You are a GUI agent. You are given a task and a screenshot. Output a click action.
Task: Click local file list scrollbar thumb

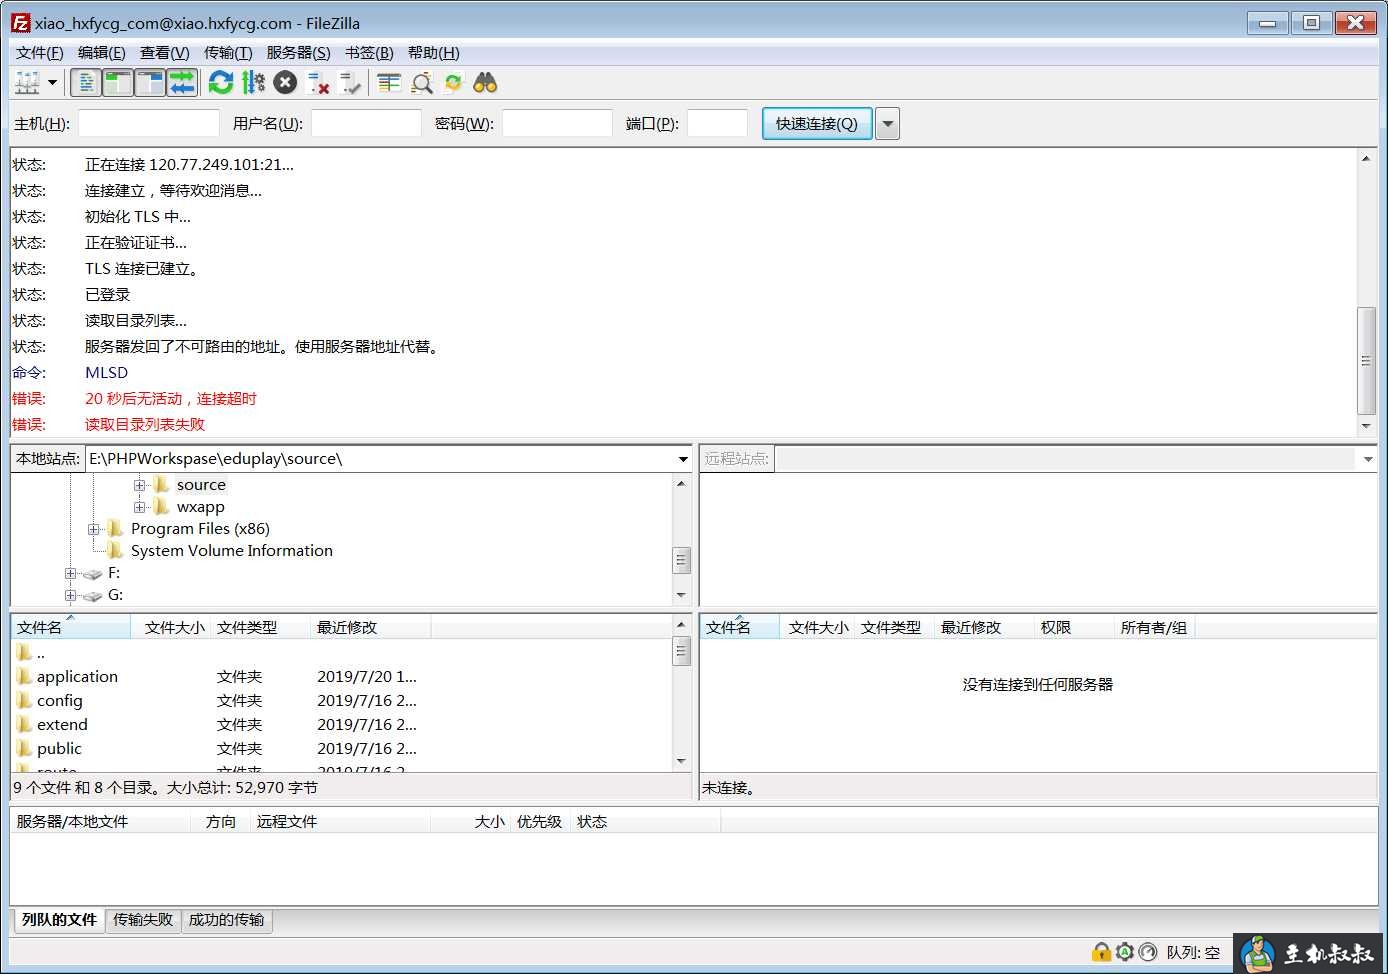681,652
